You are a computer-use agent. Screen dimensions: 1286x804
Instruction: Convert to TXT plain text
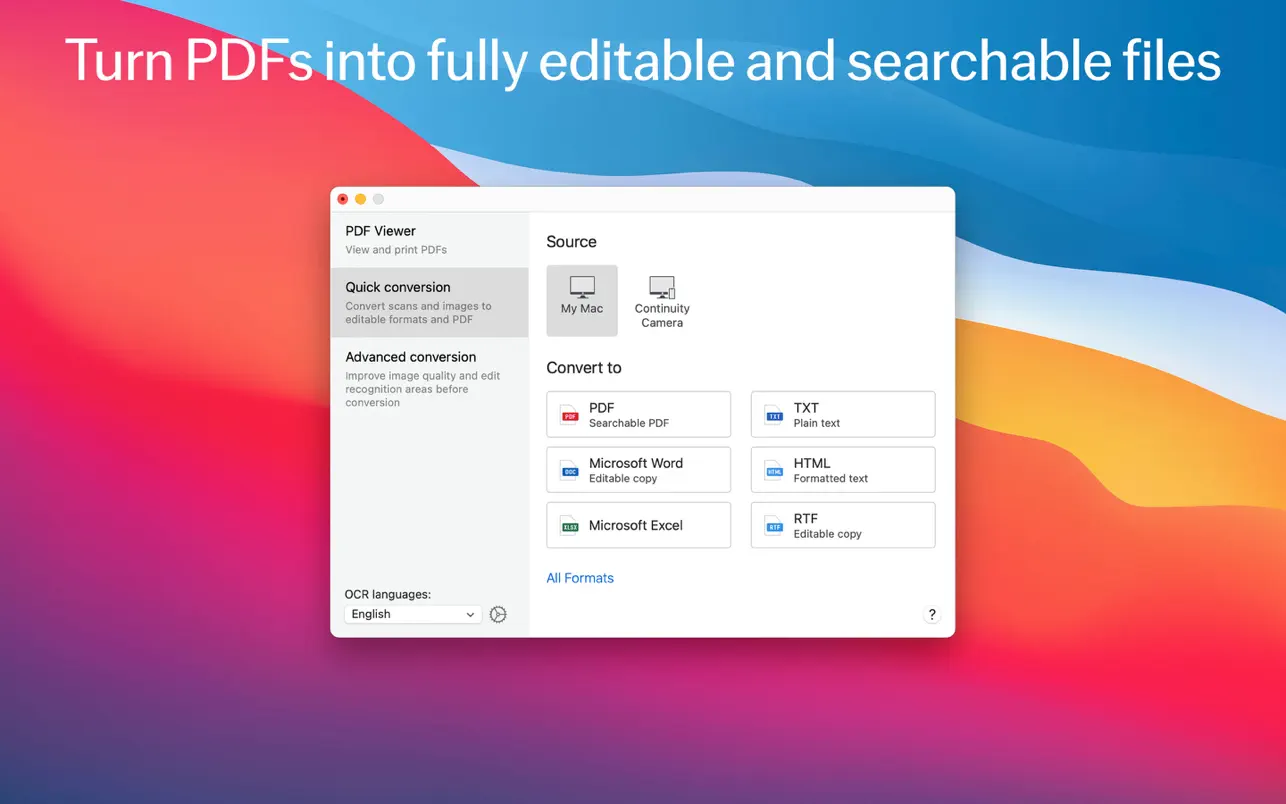click(843, 414)
